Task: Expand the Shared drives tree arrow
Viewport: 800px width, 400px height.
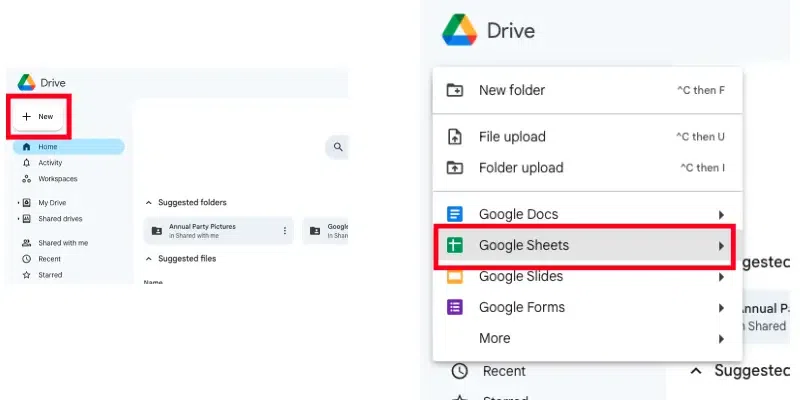Action: pyautogui.click(x=18, y=219)
